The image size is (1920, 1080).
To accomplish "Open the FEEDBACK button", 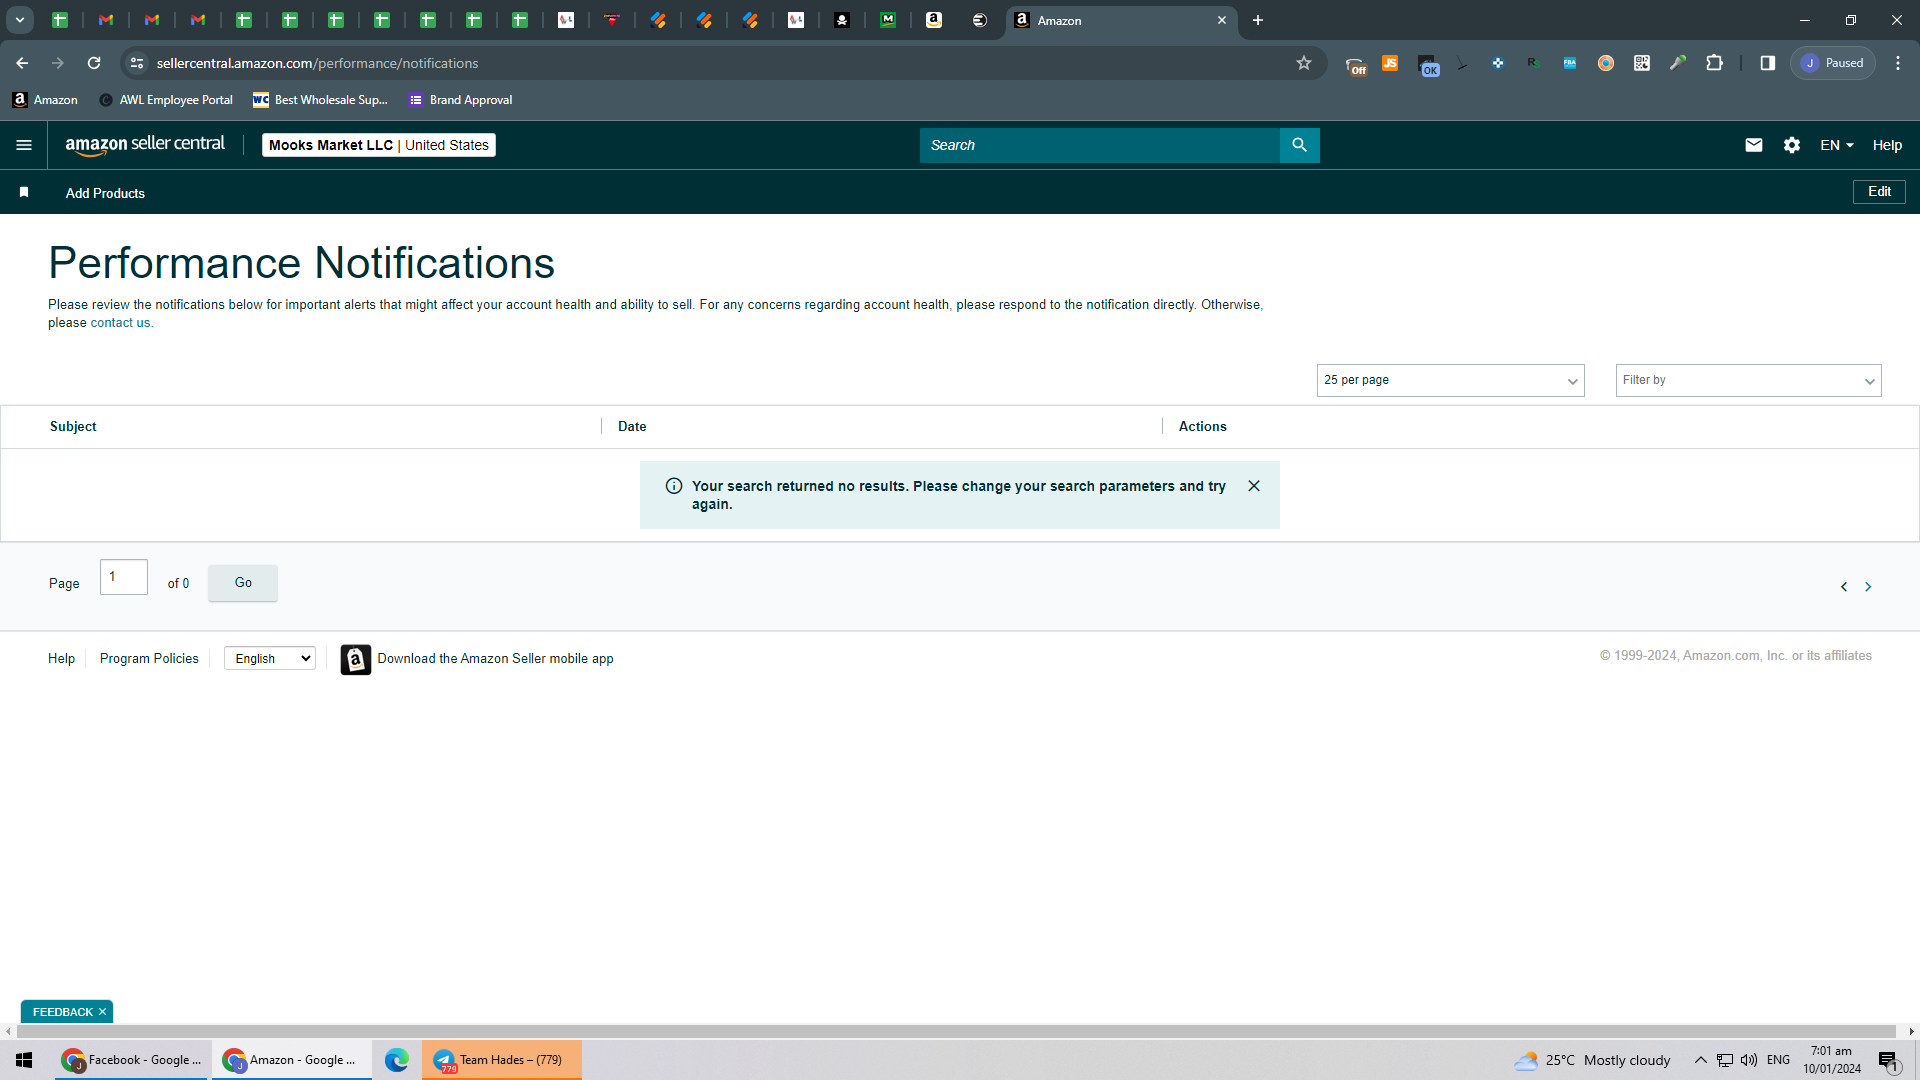I will click(x=62, y=1012).
